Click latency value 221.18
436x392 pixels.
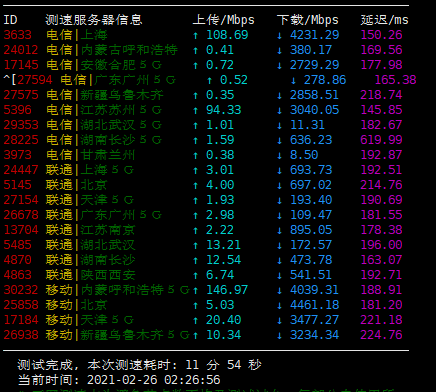pos(381,320)
